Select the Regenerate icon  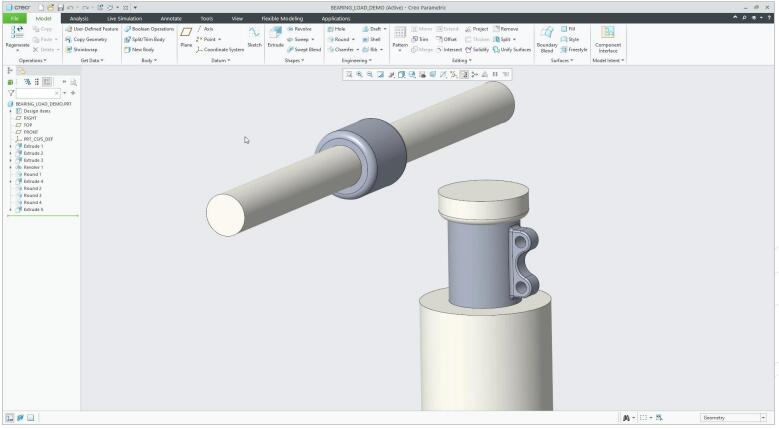coord(17,35)
